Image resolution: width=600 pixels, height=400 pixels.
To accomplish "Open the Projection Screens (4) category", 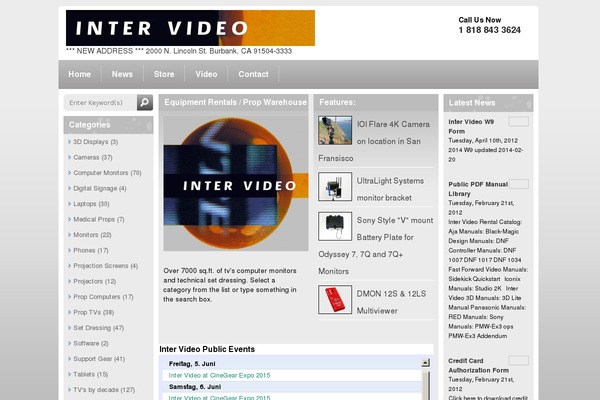I will (x=105, y=266).
